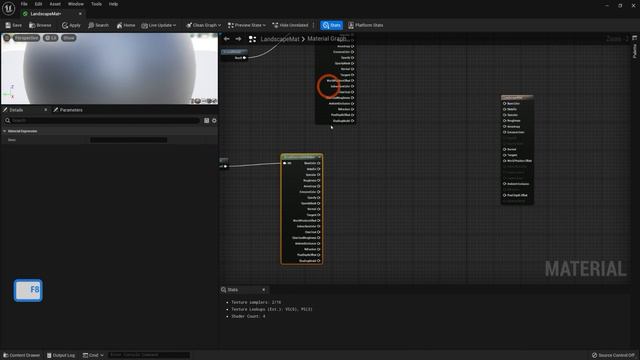
Task: Open the Output Log
Action: pyautogui.click(x=61, y=355)
